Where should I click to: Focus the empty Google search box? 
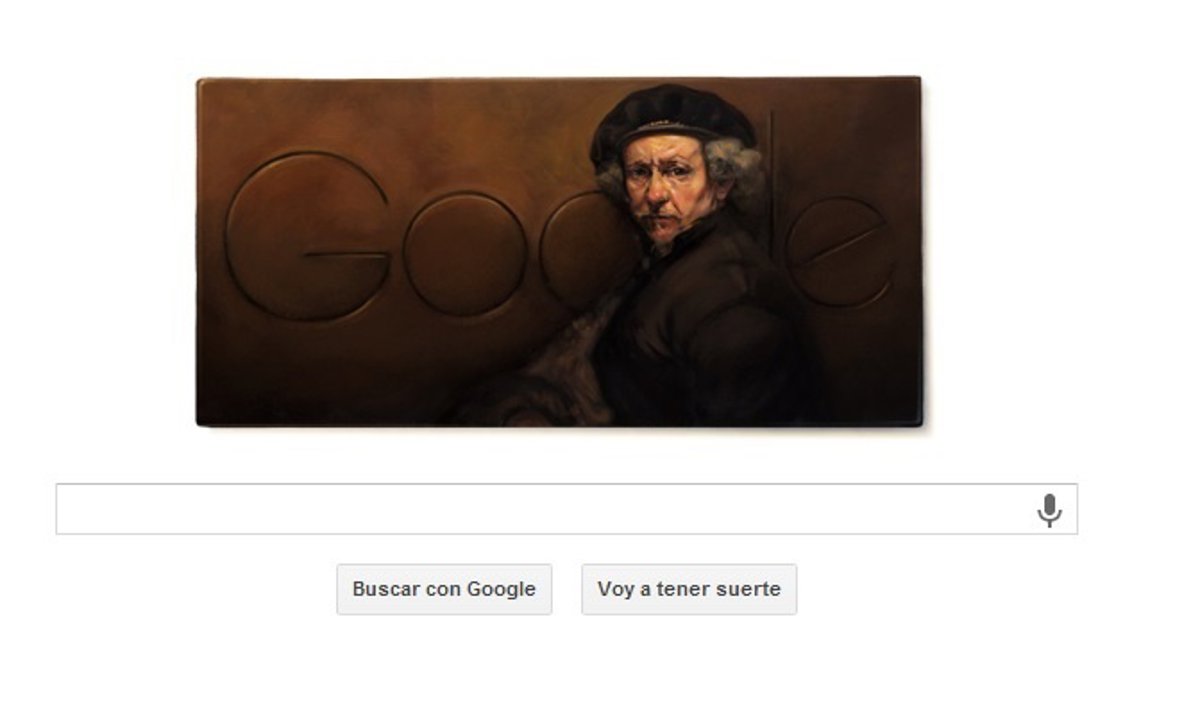566,509
